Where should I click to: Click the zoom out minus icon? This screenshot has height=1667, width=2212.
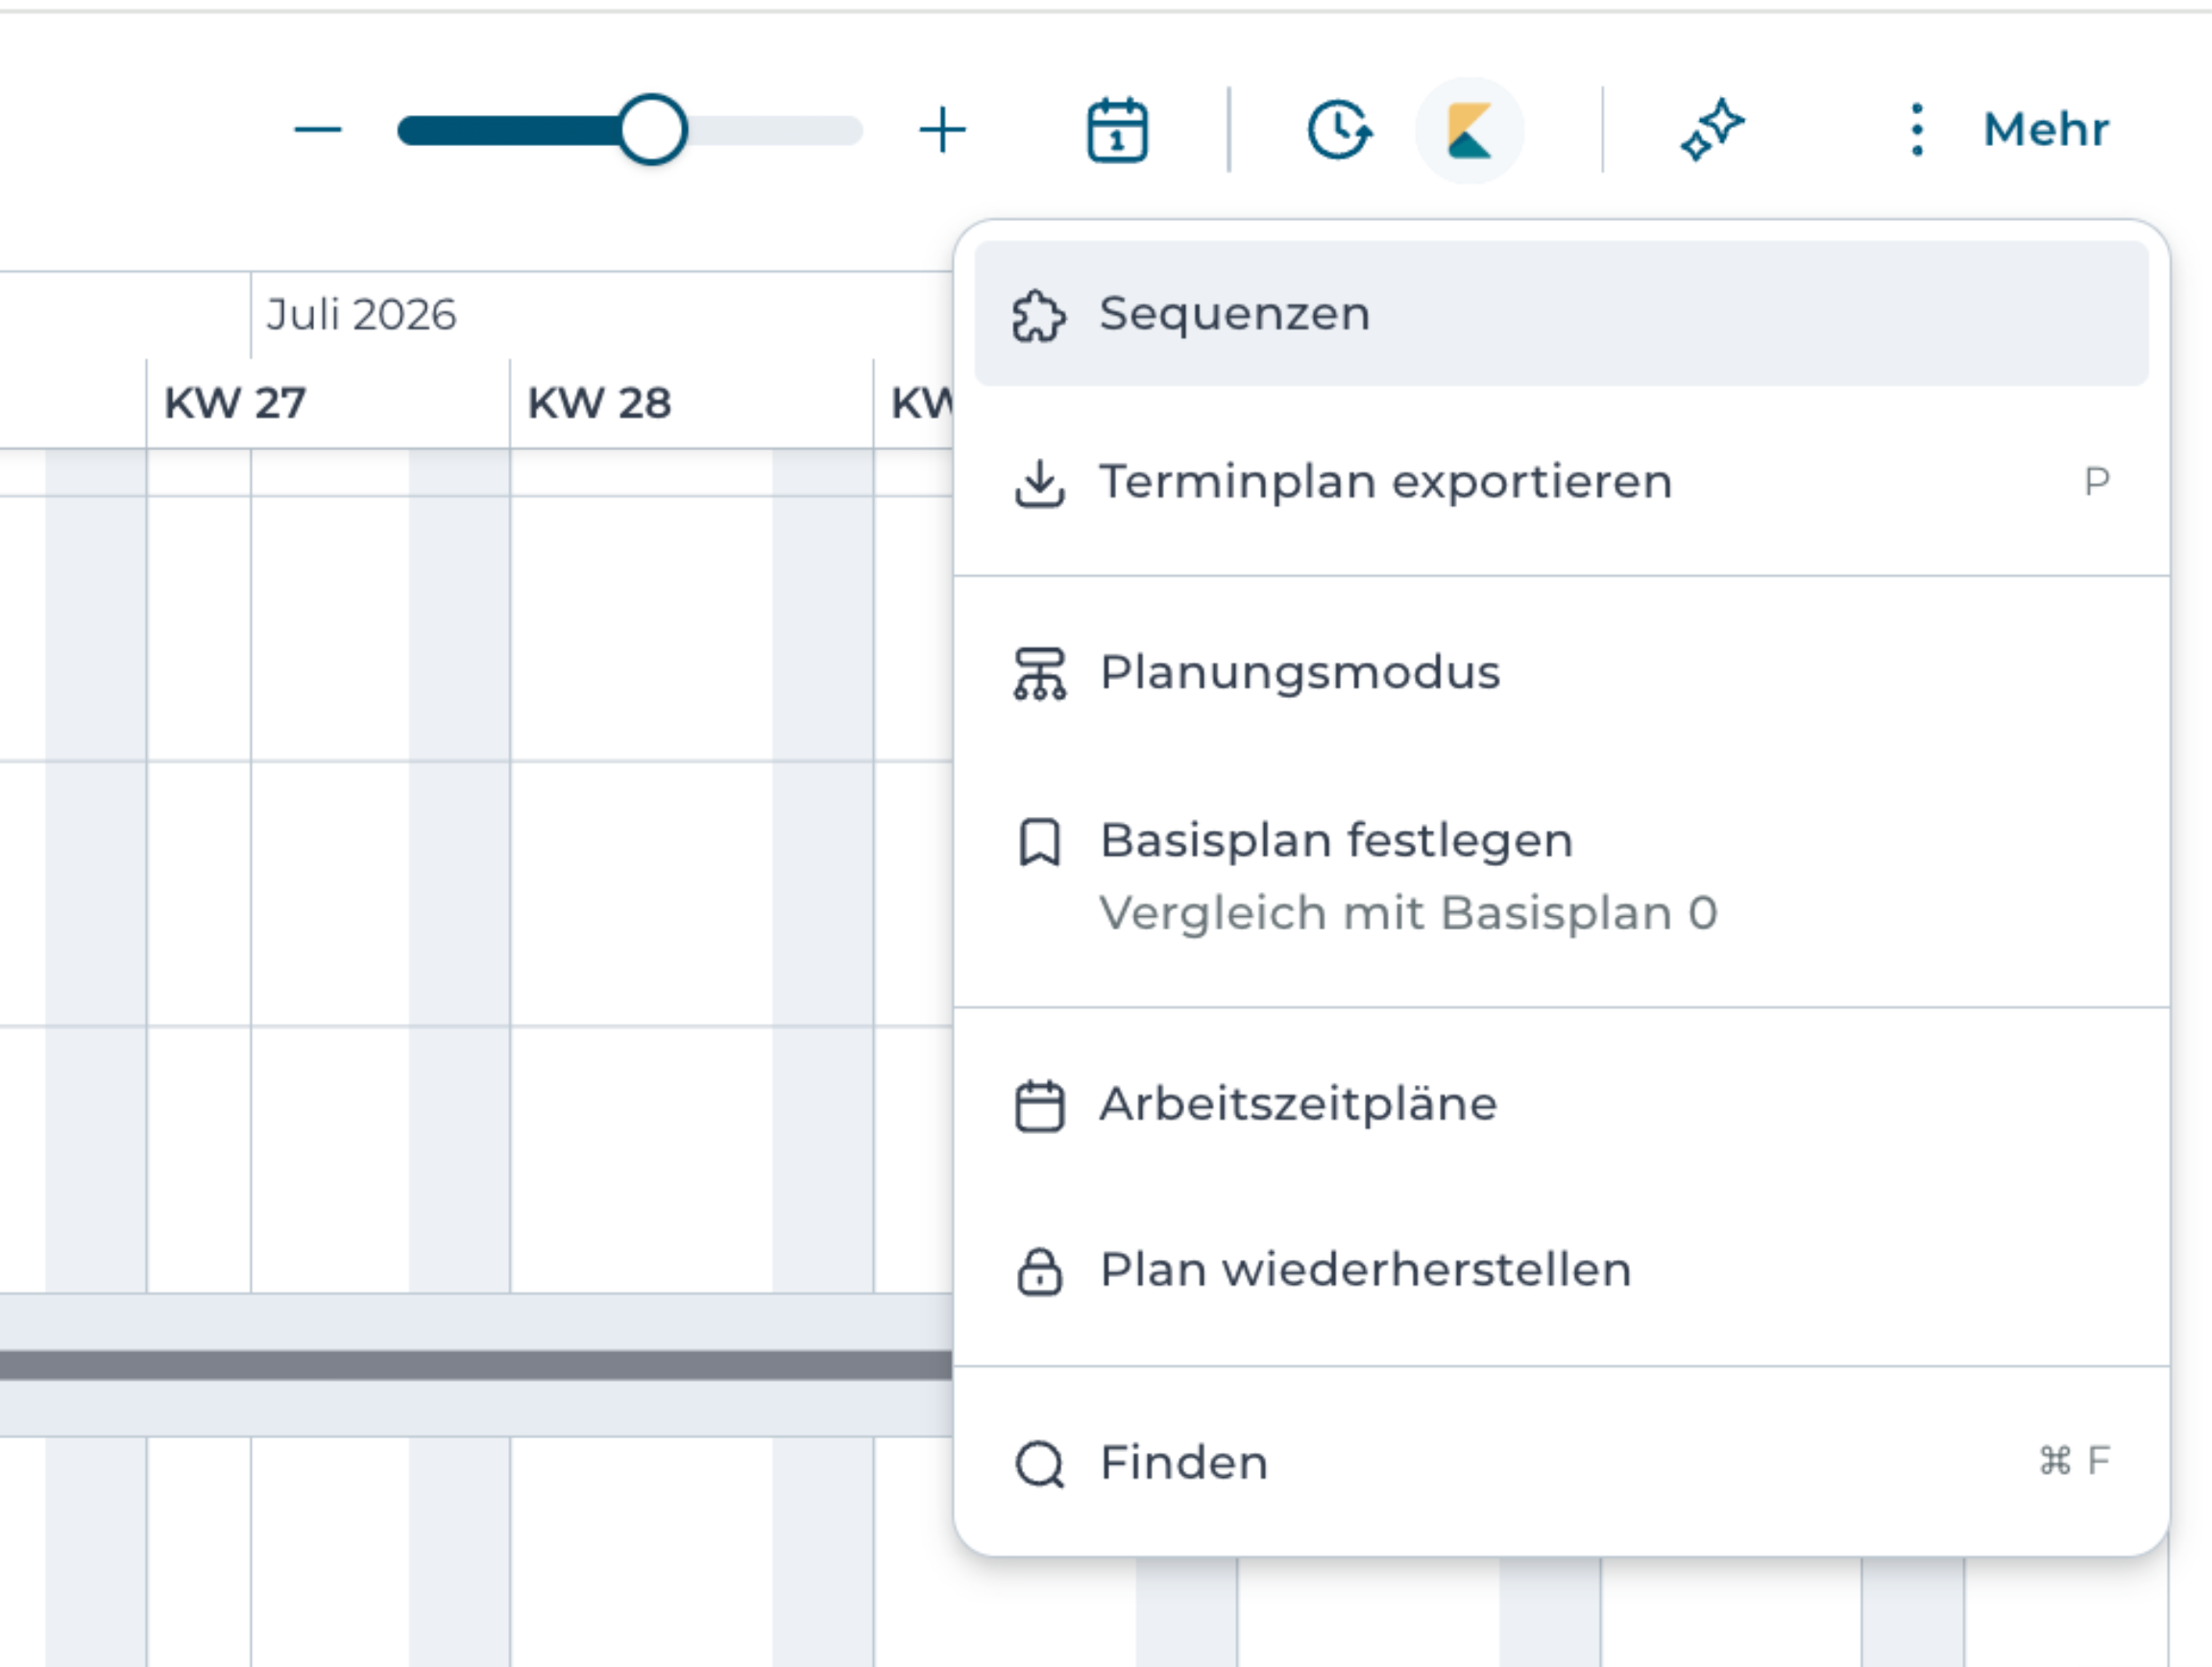coord(318,130)
